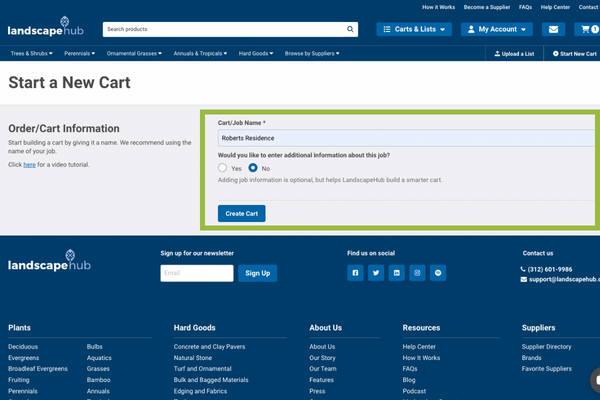Image resolution: width=600 pixels, height=400 pixels.
Task: Click Become a Supplier link
Action: click(487, 7)
